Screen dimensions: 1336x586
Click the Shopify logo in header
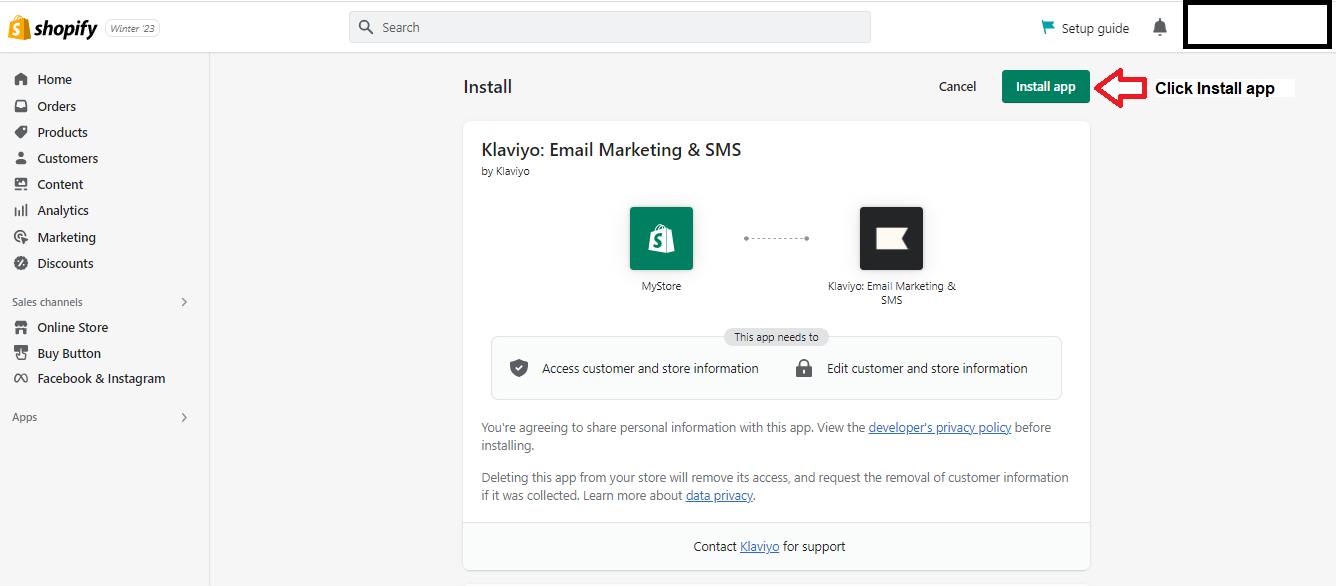point(54,28)
